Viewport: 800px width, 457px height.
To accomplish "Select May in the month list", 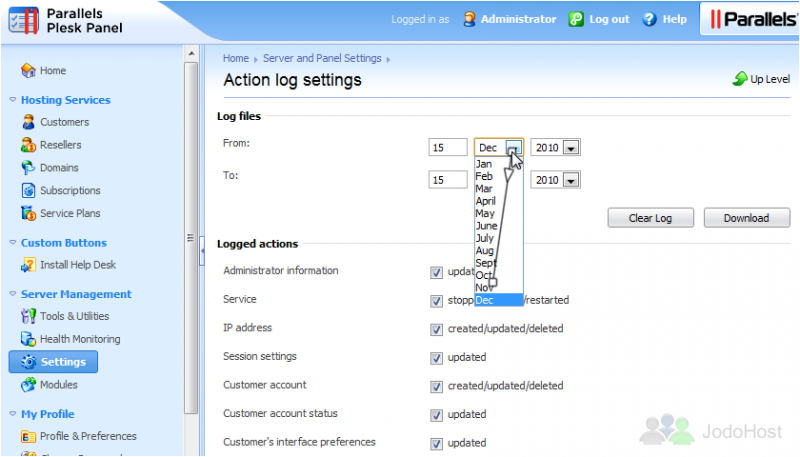I will (498, 213).
